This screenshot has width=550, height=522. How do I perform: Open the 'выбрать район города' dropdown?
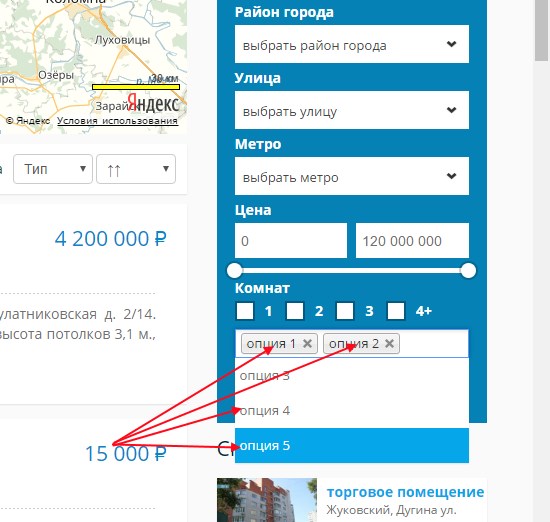pyautogui.click(x=352, y=44)
